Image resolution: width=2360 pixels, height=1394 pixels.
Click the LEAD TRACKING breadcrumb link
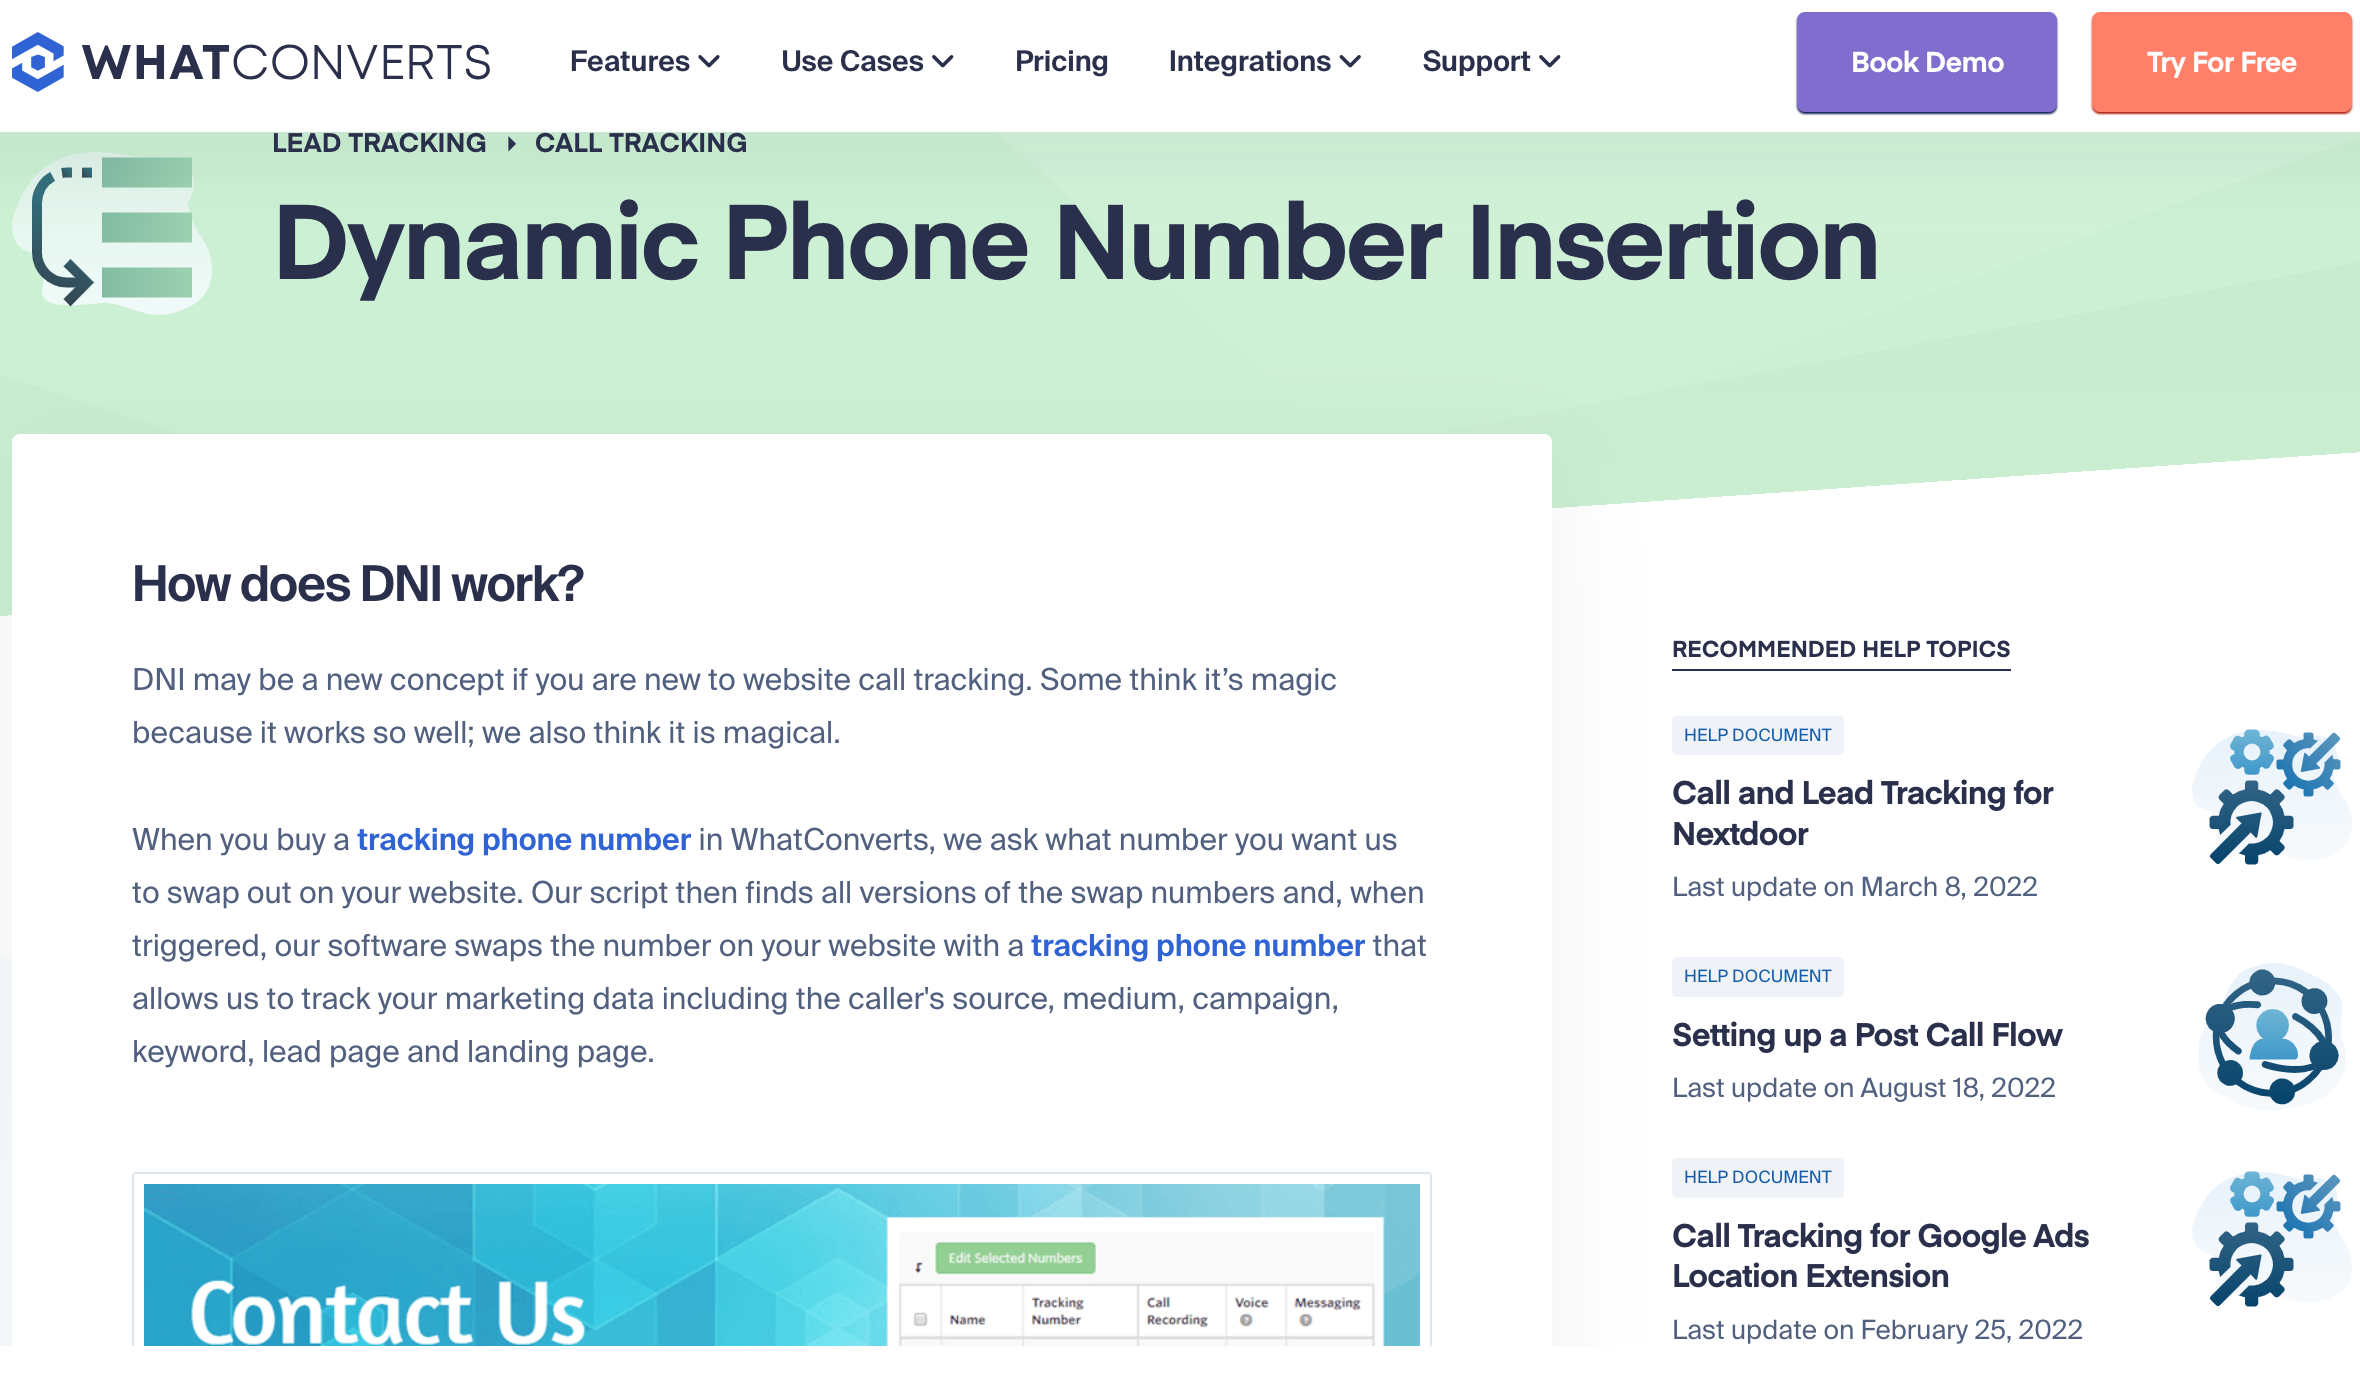coord(378,143)
